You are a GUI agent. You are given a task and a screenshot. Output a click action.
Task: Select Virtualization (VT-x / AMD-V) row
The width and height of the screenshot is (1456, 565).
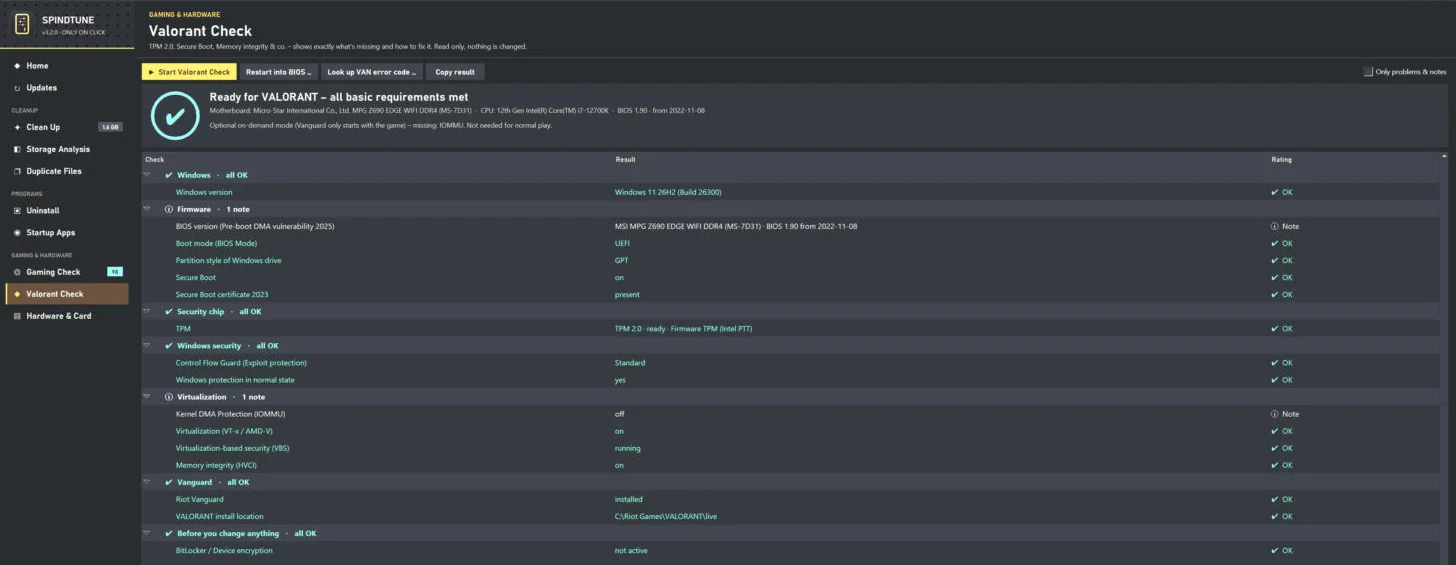click(790, 431)
